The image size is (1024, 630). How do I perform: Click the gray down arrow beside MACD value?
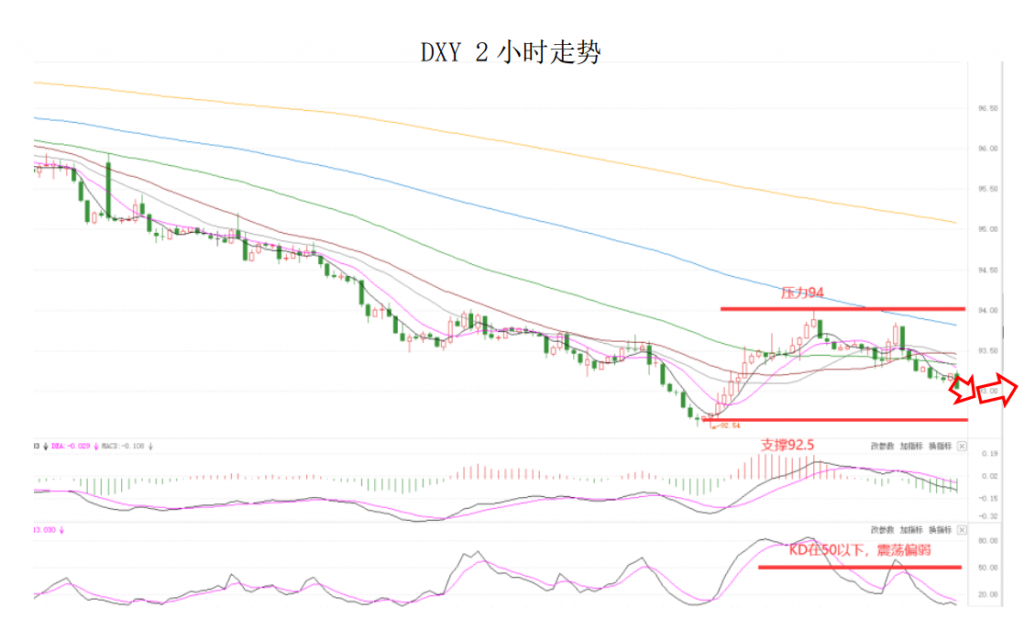150,447
